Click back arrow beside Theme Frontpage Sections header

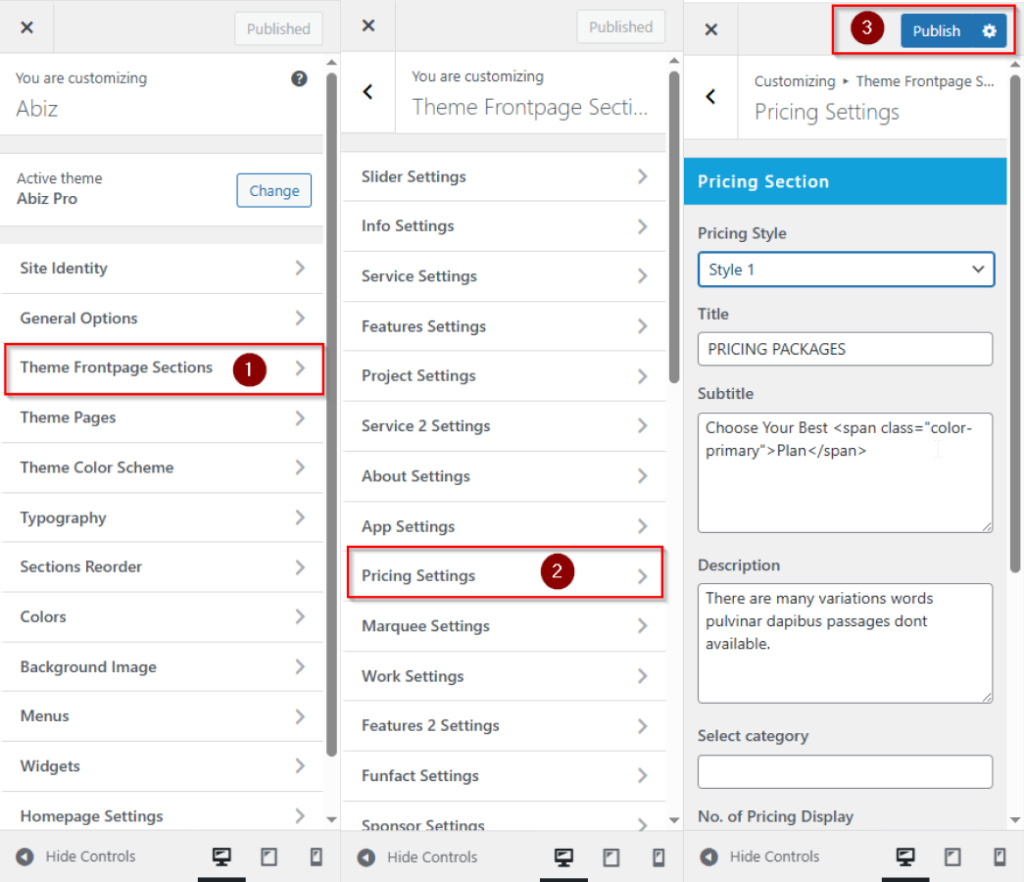coord(368,92)
